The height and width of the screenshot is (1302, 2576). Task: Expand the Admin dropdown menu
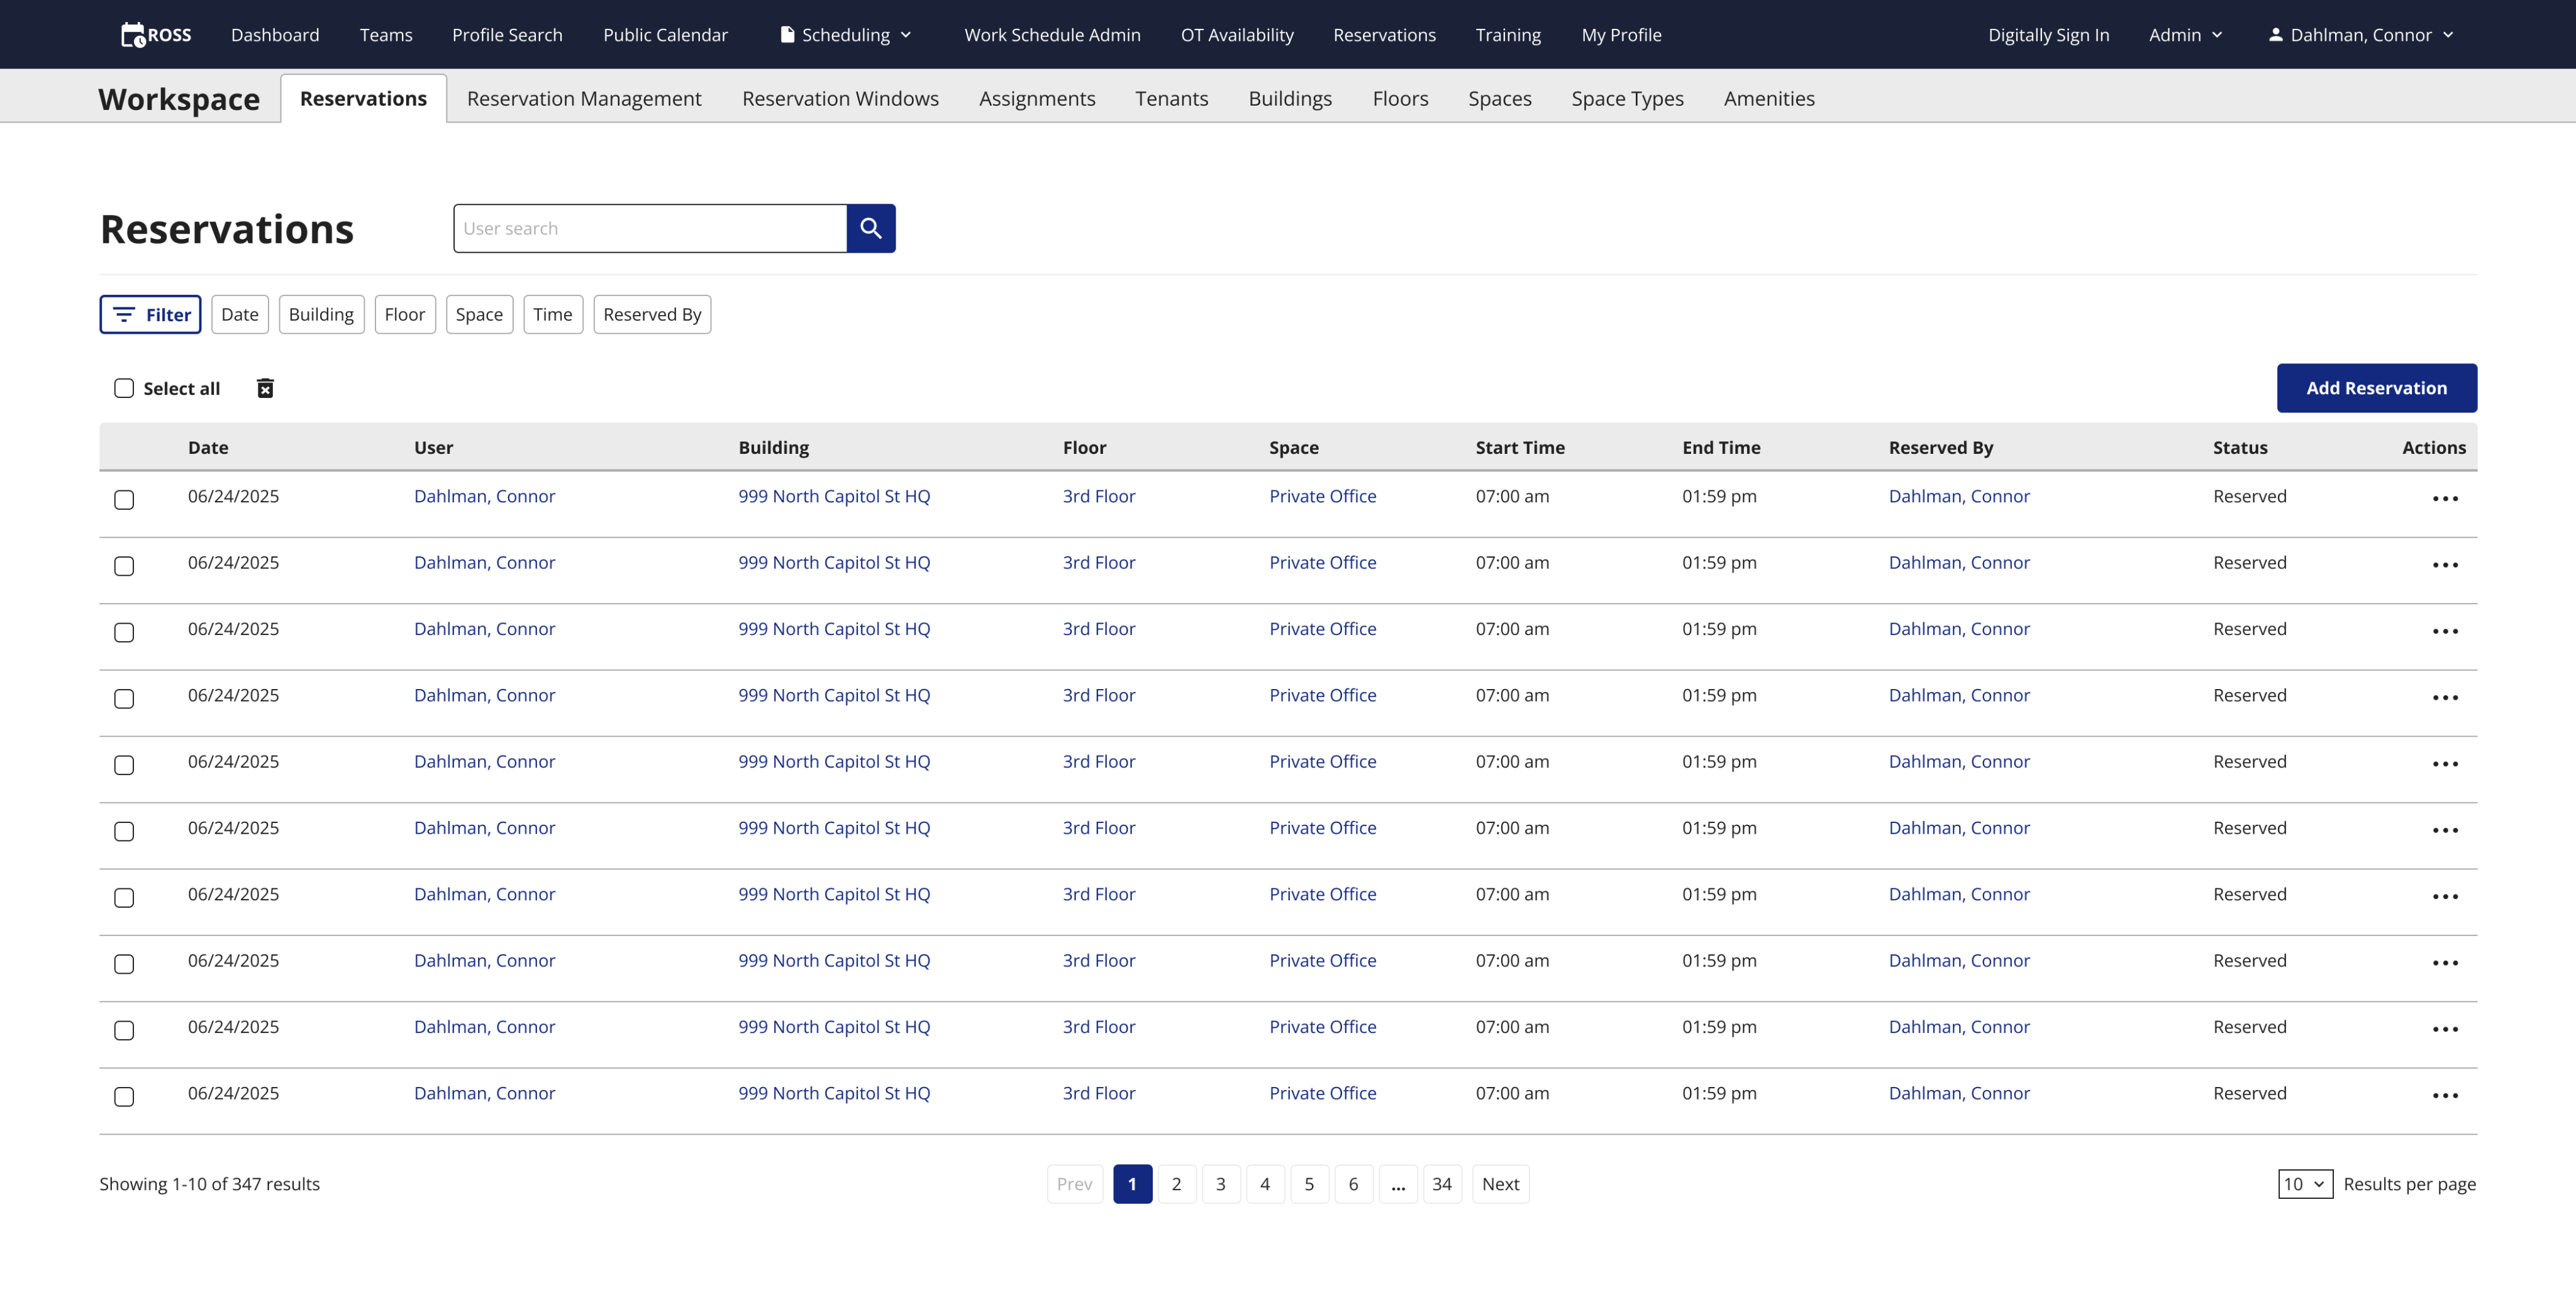(2185, 35)
